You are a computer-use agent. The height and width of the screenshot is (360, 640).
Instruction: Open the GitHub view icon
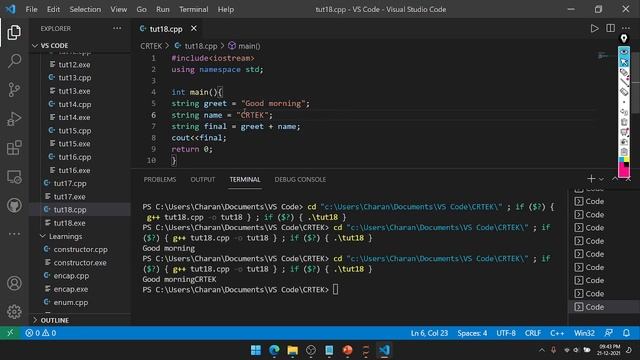click(14, 205)
